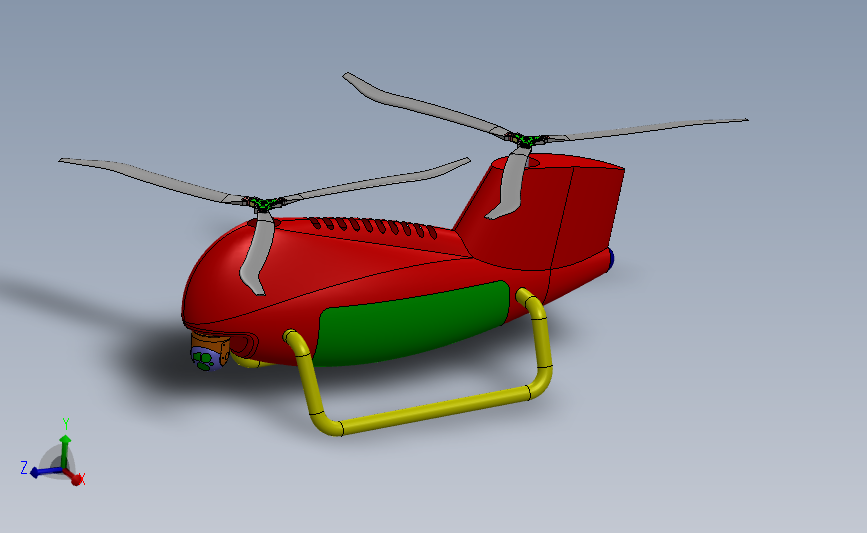Select the rounded red nose of the fuselage
The width and height of the screenshot is (867, 533).
pyautogui.click(x=221, y=276)
